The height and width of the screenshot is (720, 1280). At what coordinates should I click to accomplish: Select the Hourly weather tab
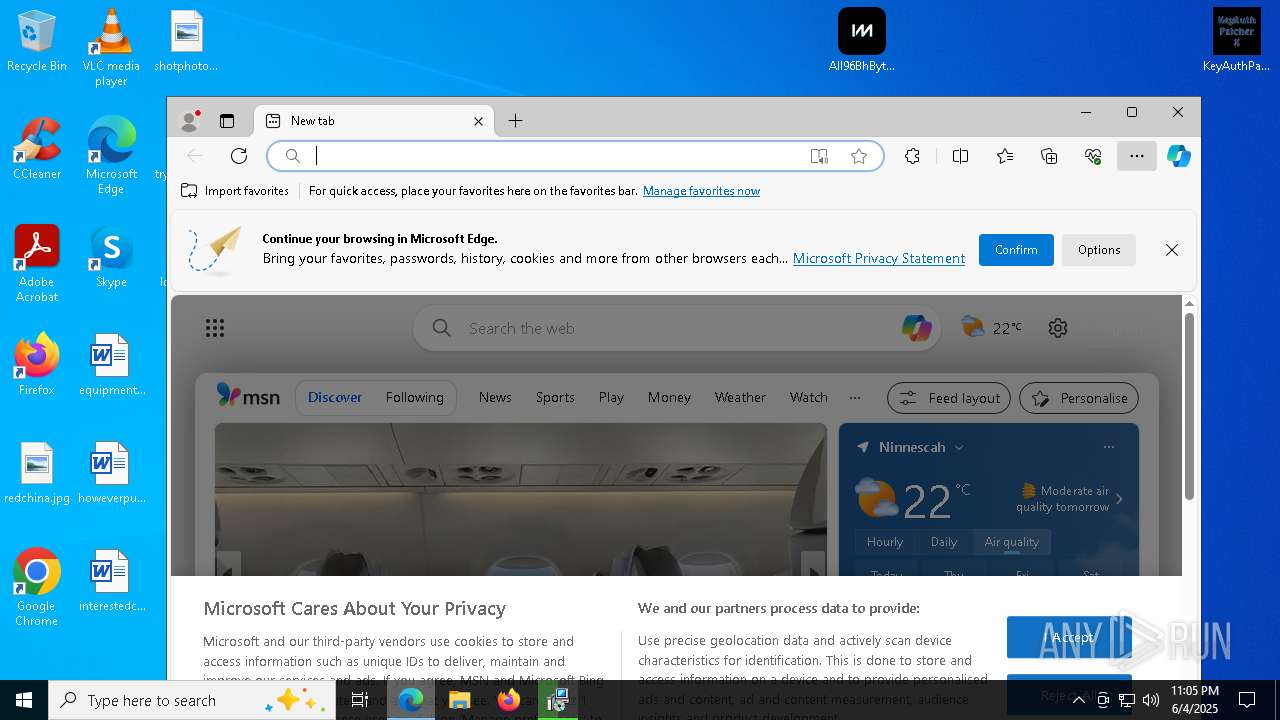pos(885,542)
